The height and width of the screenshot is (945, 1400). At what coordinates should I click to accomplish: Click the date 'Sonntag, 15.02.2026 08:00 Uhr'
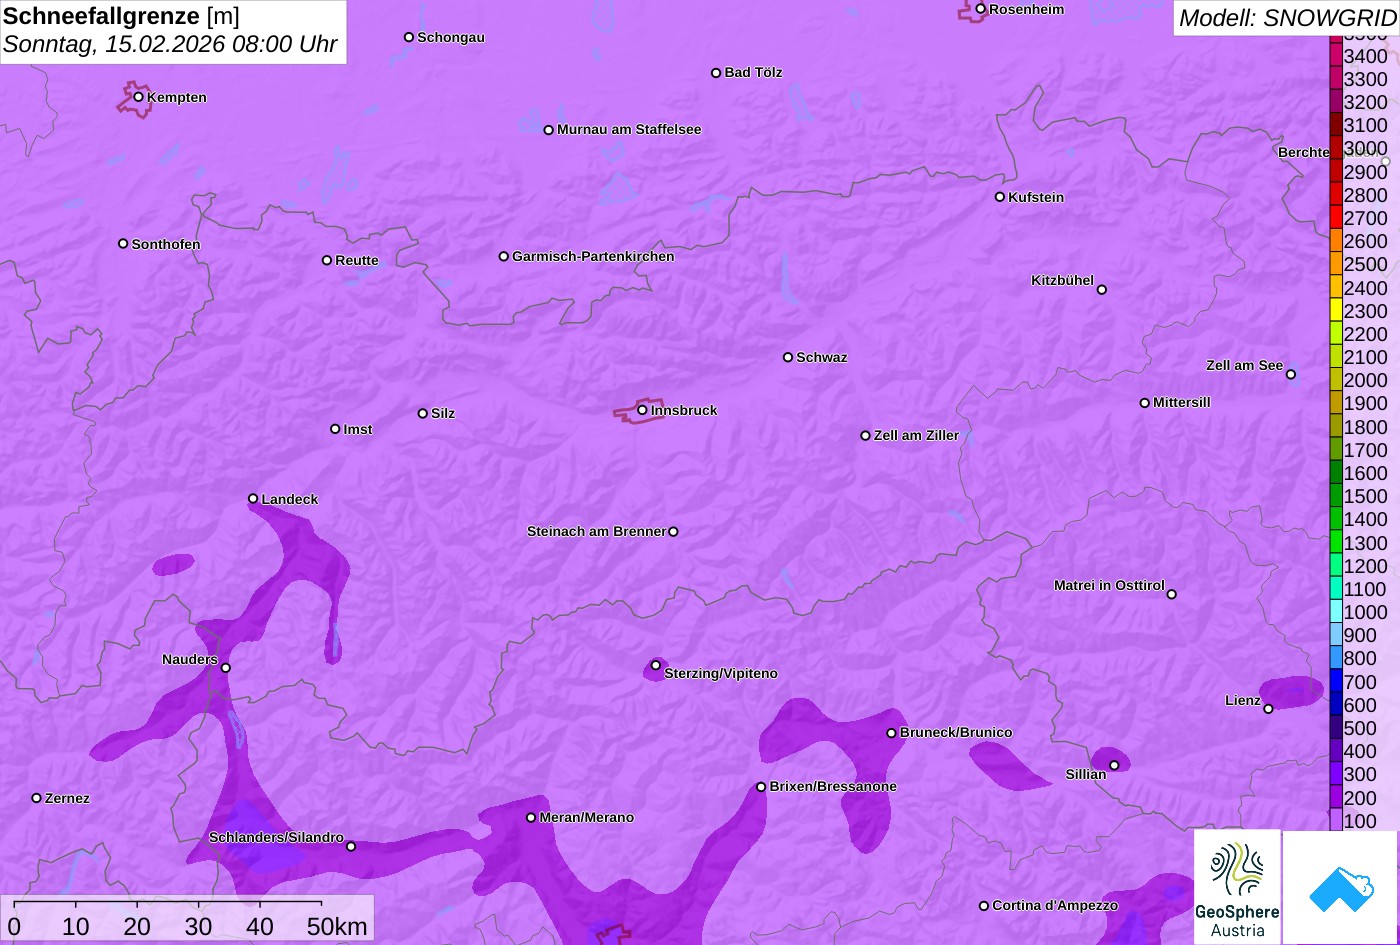[170, 45]
